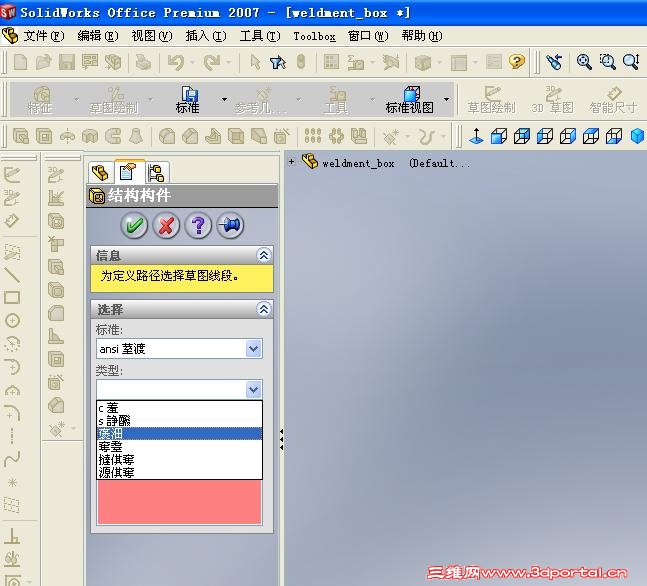
Task: Select back standard view cube icon
Action: point(522,136)
